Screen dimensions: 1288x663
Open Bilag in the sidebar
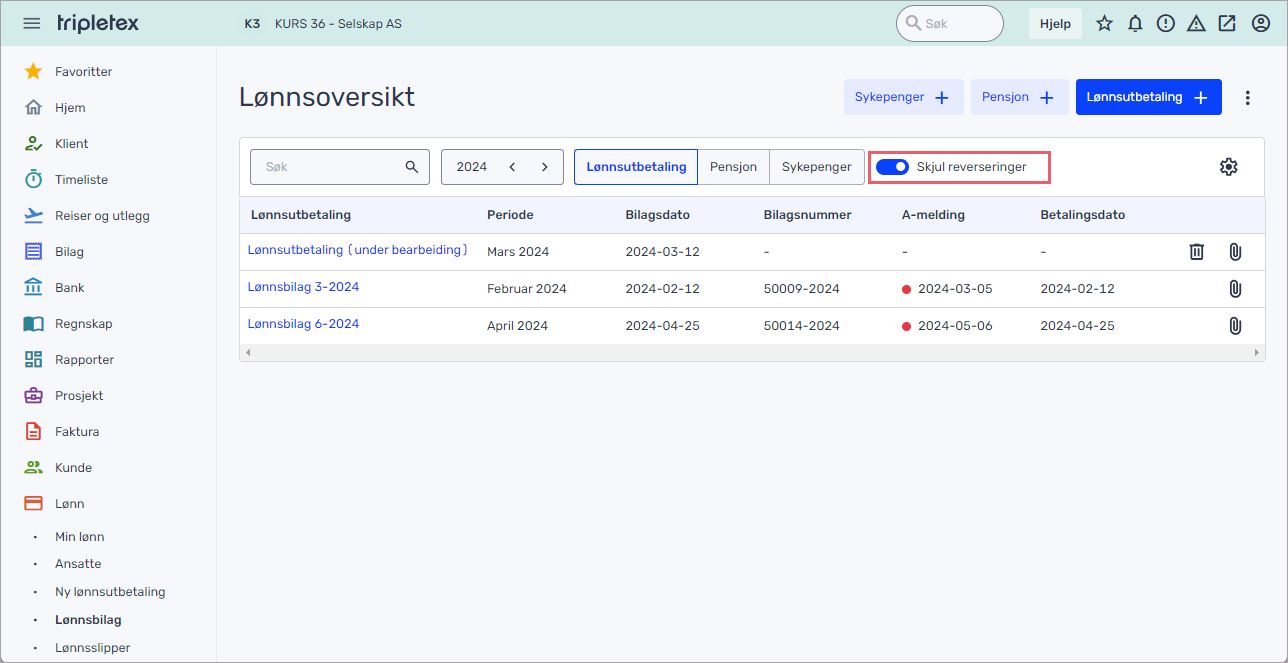(55, 252)
